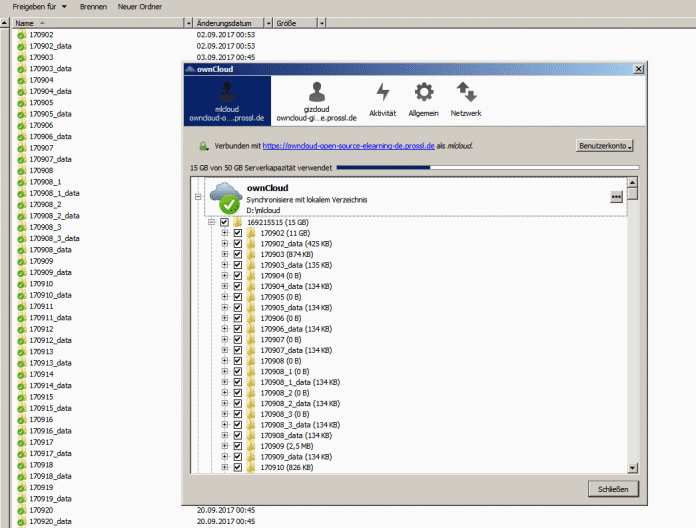The image size is (696, 528).
Task: Uncheck the 170902_data folder checkbox
Action: 238,243
